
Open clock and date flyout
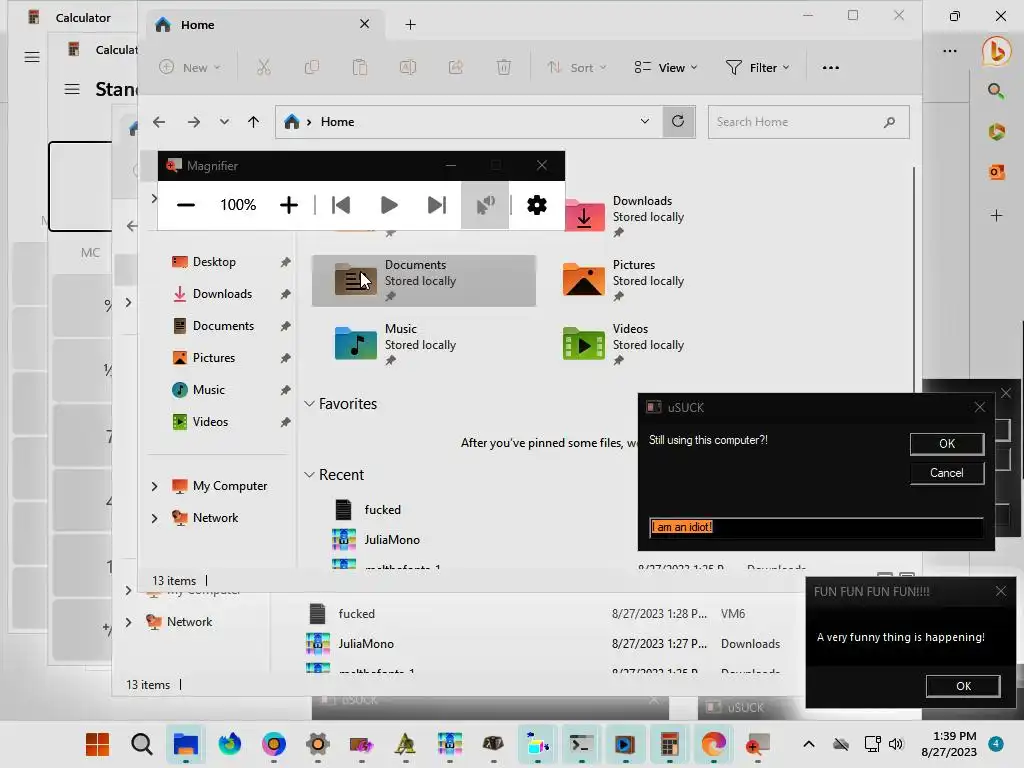pos(949,744)
